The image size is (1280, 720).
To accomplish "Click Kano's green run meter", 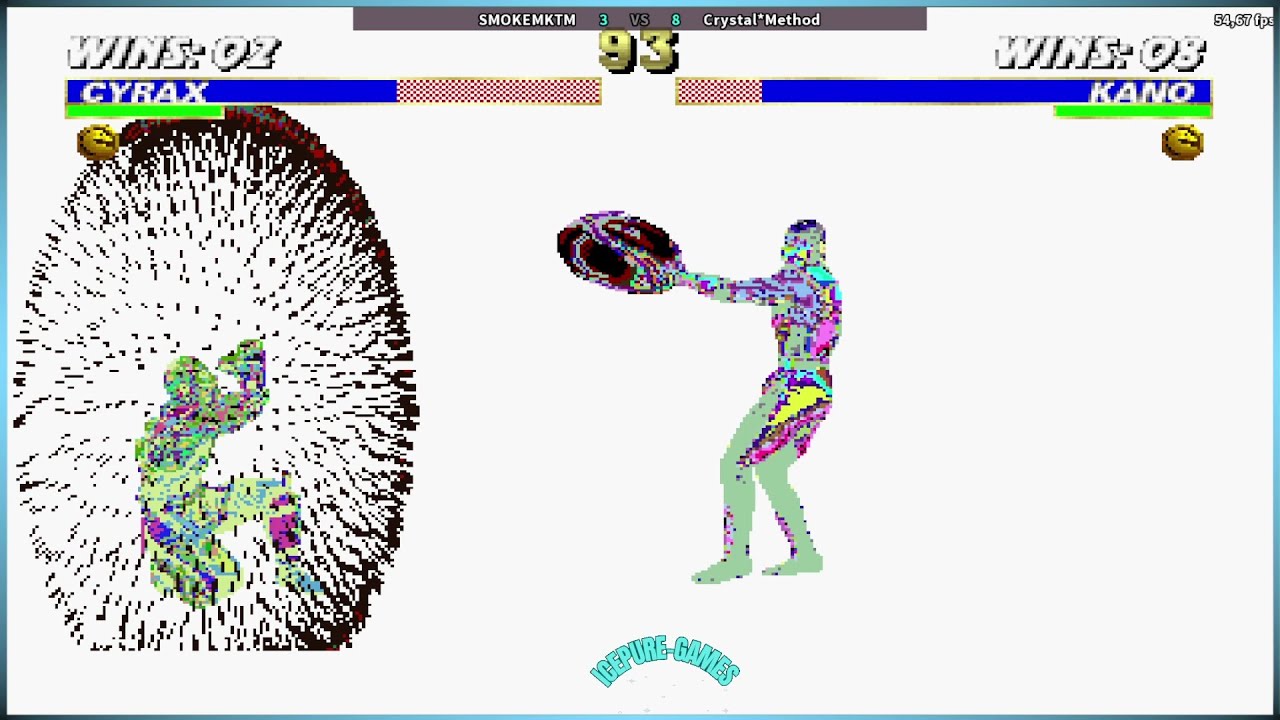I will coord(1133,111).
